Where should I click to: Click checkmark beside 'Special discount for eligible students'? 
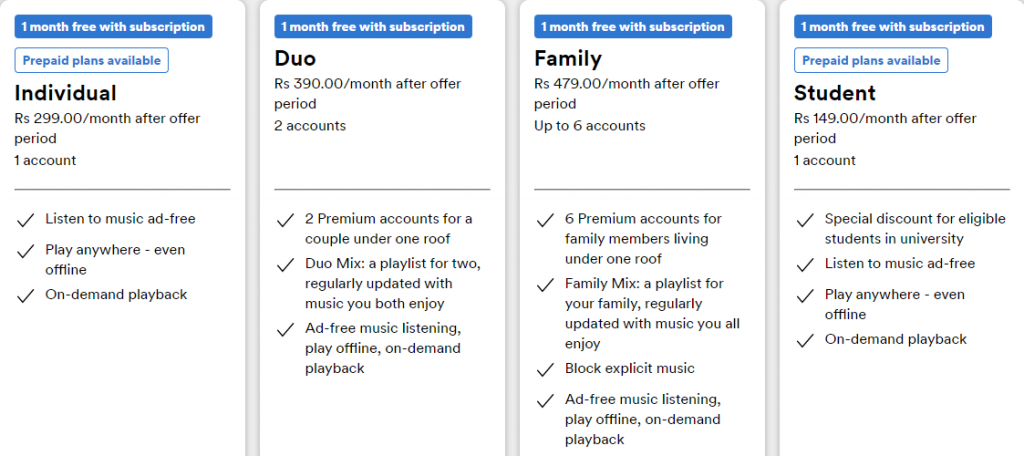click(x=805, y=220)
